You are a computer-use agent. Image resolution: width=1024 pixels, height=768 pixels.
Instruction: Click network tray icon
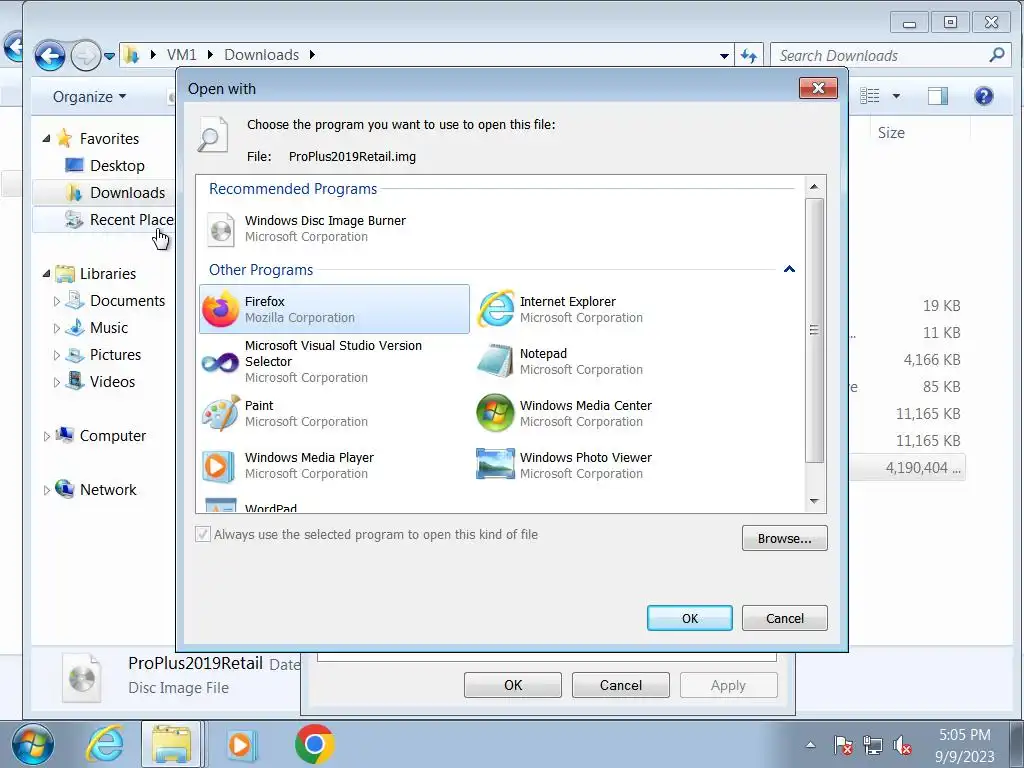pyautogui.click(x=872, y=745)
